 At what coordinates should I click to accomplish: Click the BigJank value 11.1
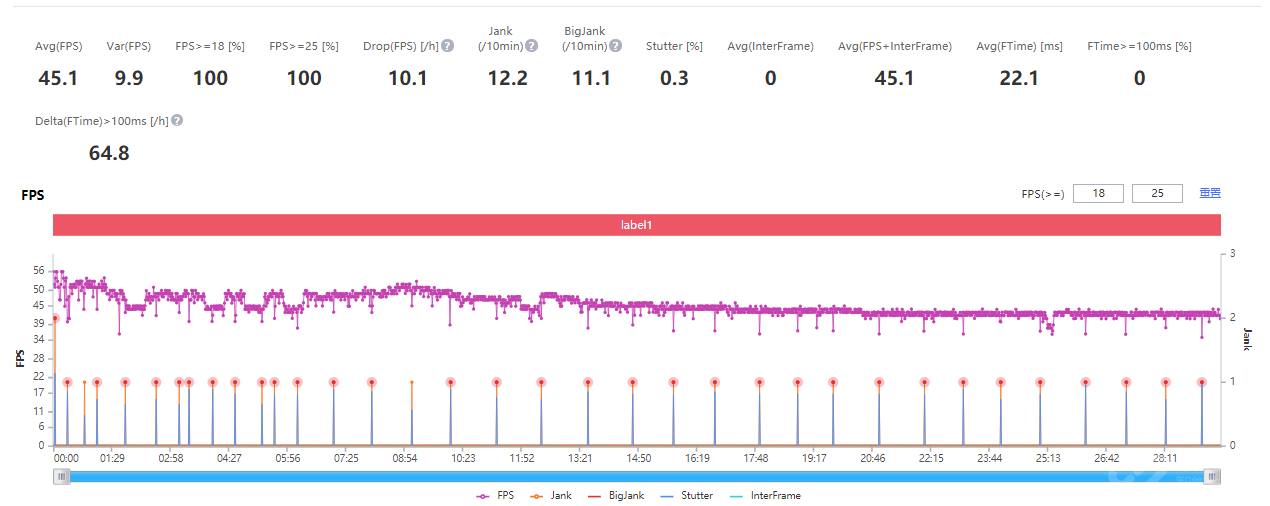(591, 78)
